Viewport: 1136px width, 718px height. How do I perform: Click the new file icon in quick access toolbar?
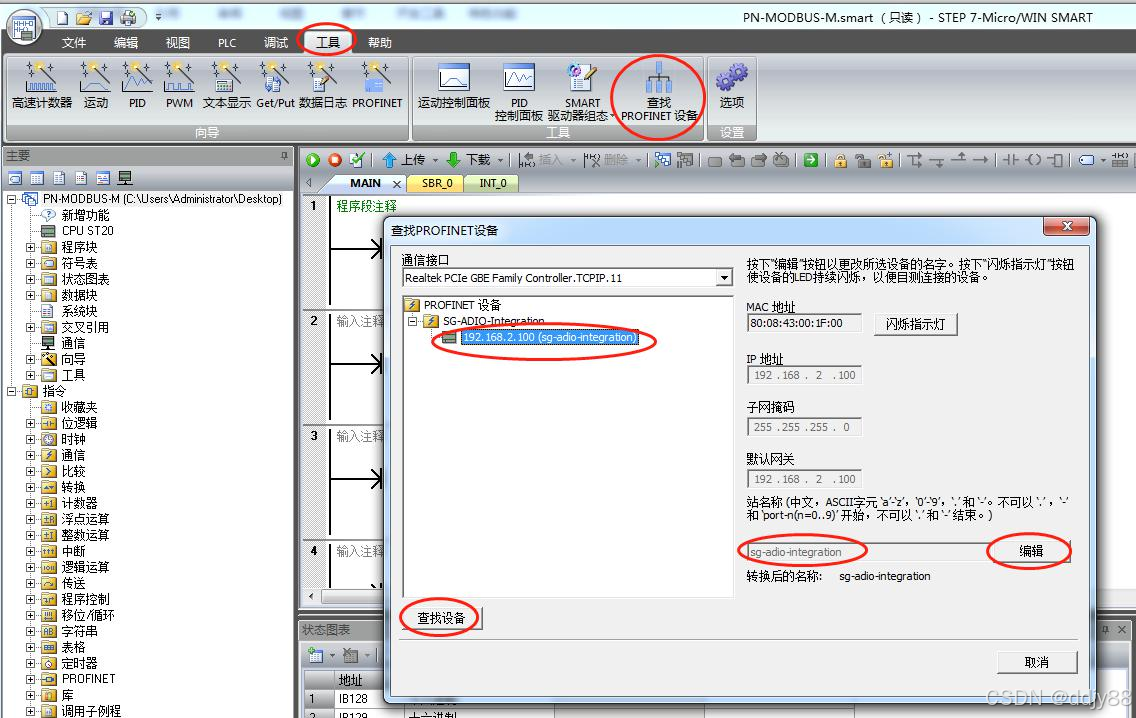[62, 18]
